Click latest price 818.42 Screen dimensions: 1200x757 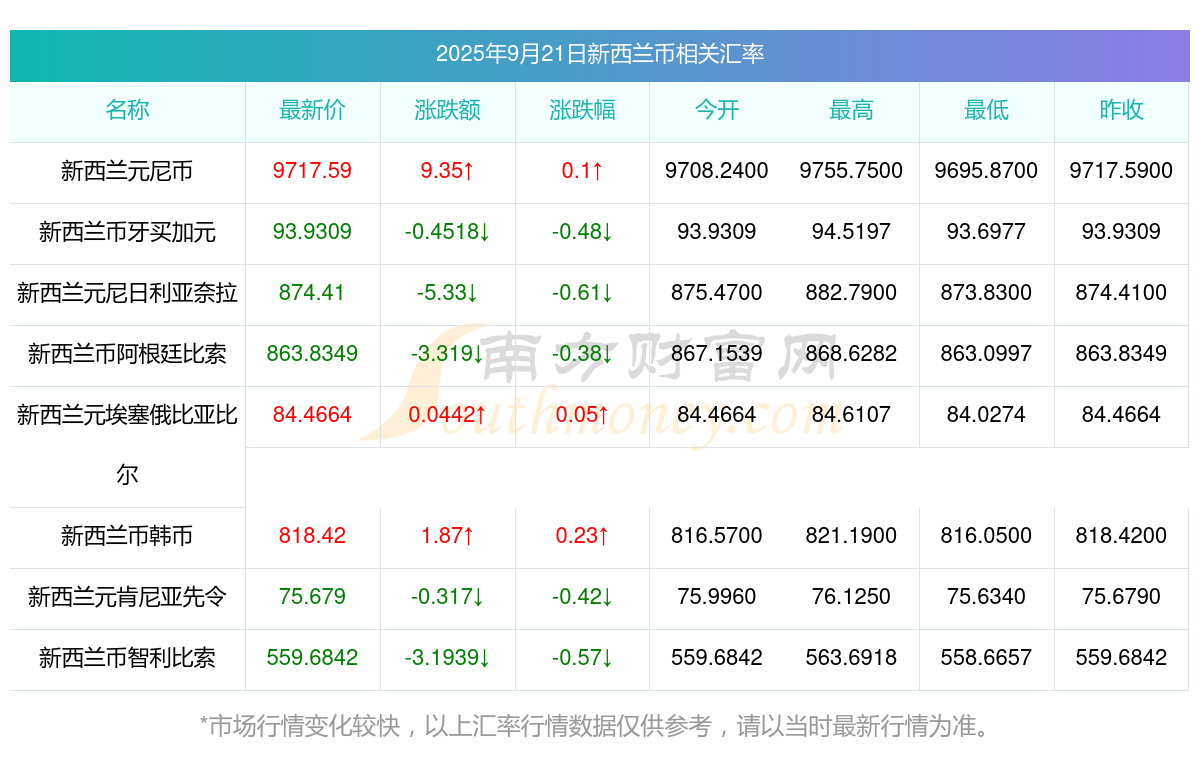pyautogui.click(x=312, y=536)
